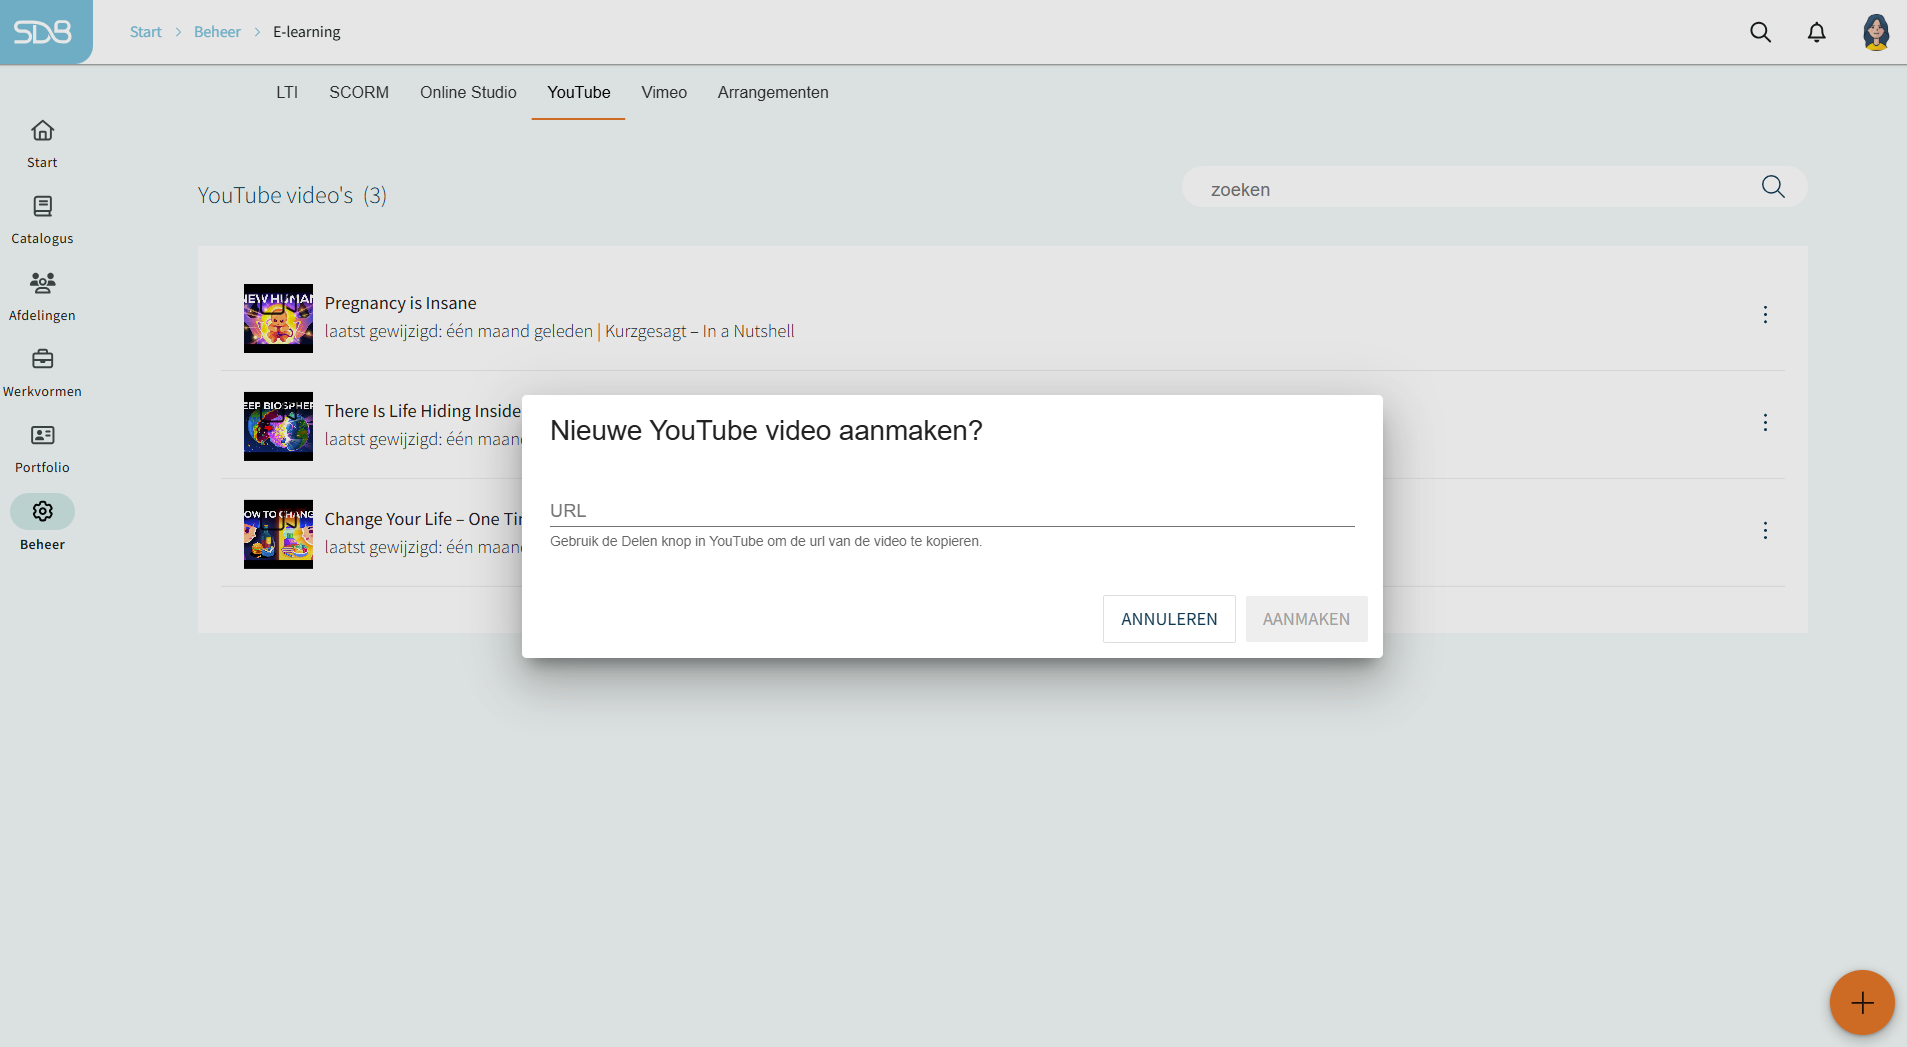Click the global search magnifier in header
Image resolution: width=1907 pixels, height=1047 pixels.
[1760, 32]
